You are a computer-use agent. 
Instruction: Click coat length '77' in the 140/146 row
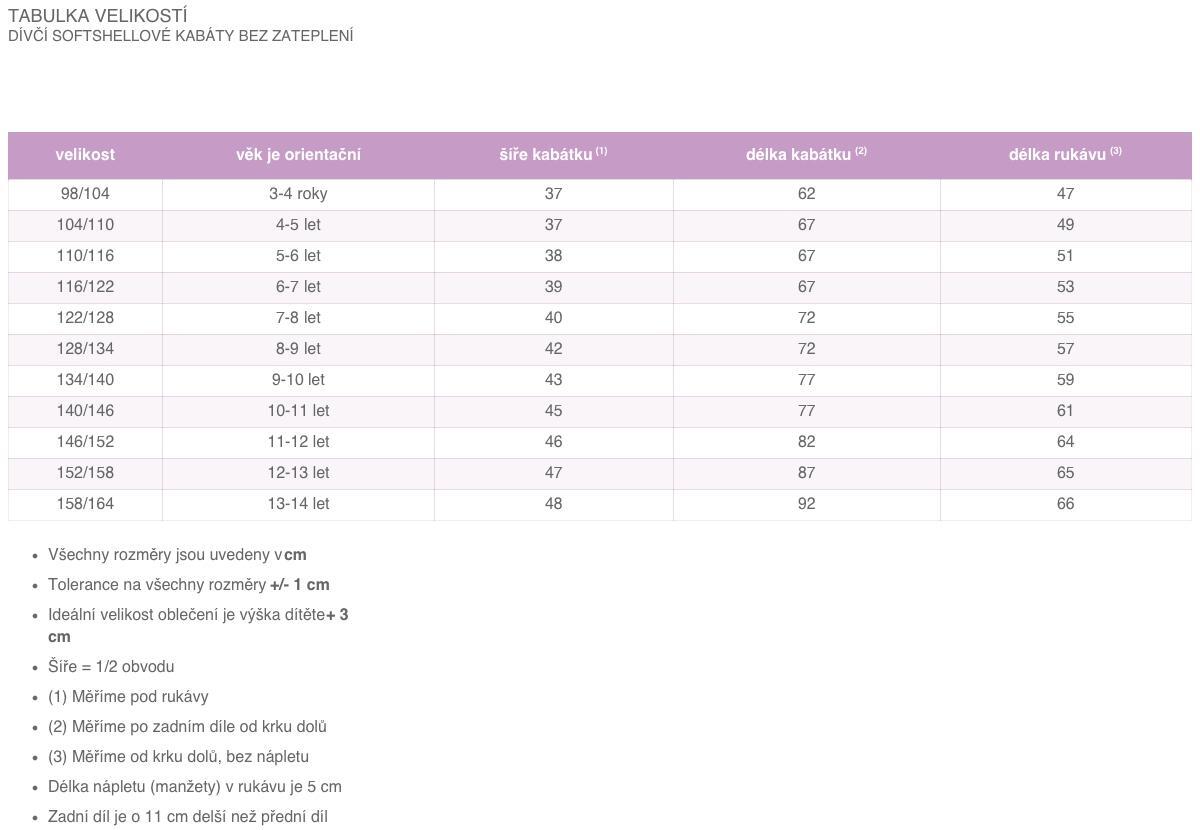[806, 411]
